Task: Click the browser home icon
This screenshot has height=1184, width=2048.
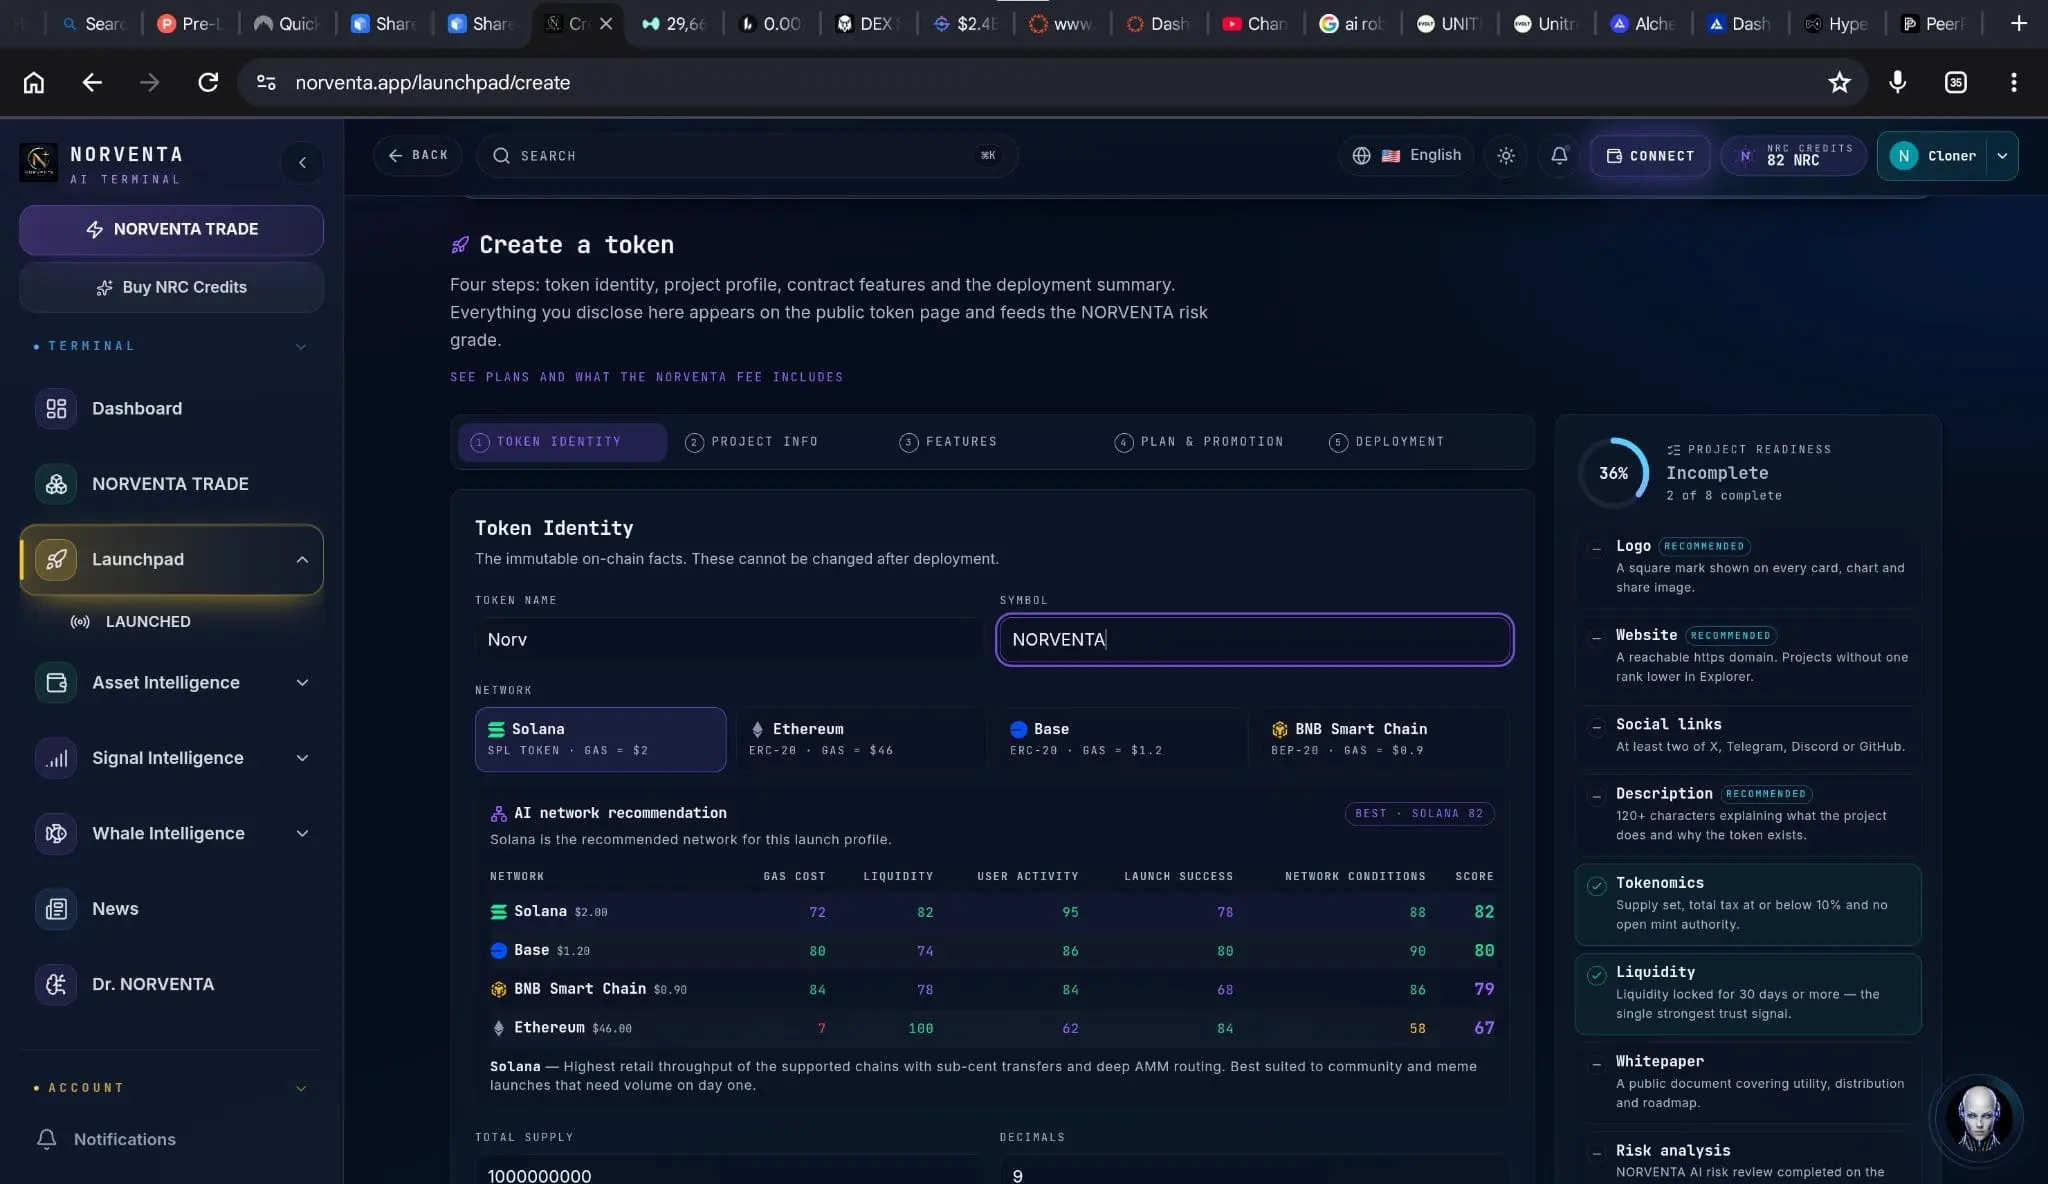Action: [x=34, y=83]
